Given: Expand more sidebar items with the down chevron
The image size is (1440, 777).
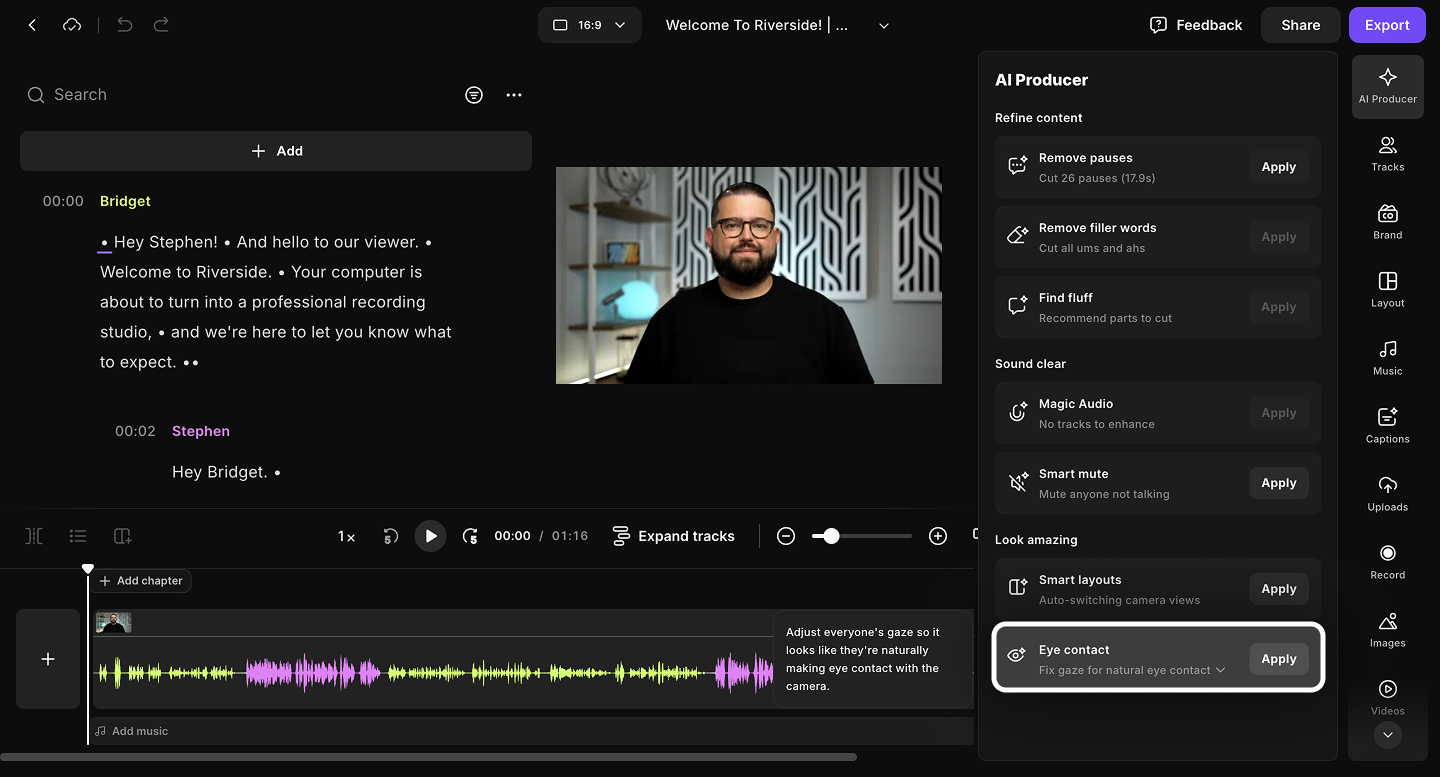Looking at the screenshot, I should coord(1387,735).
